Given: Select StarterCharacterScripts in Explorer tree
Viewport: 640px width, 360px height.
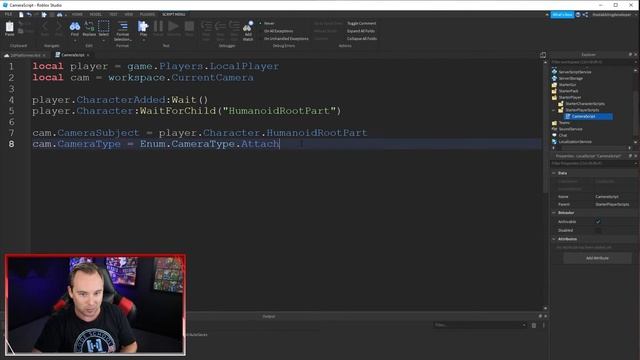Looking at the screenshot, I should tap(585, 104).
